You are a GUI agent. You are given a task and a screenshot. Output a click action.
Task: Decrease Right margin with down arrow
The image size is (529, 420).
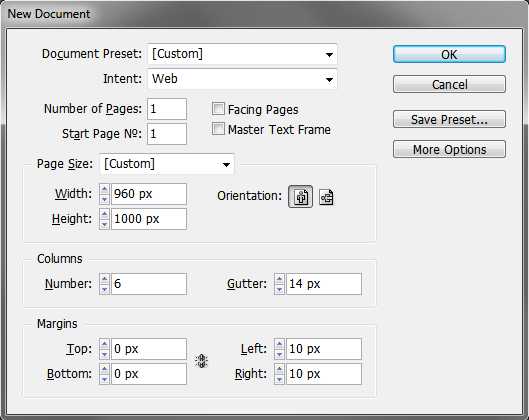coord(279,379)
